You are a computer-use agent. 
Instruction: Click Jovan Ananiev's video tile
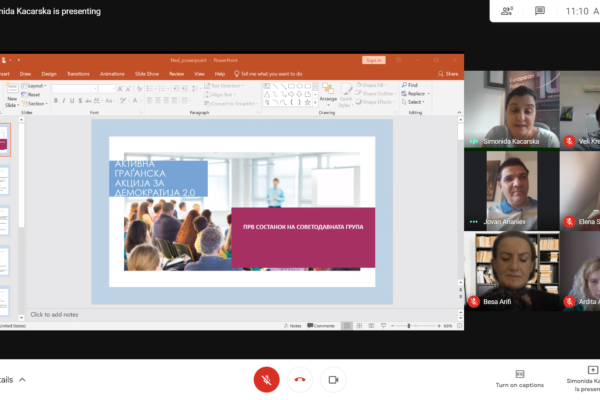[x=512, y=191]
